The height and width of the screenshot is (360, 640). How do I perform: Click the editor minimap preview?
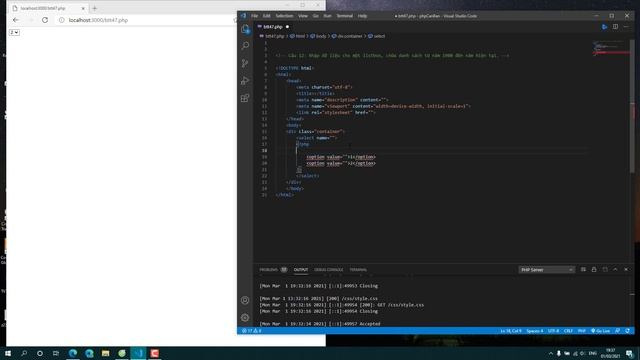[x=610, y=48]
